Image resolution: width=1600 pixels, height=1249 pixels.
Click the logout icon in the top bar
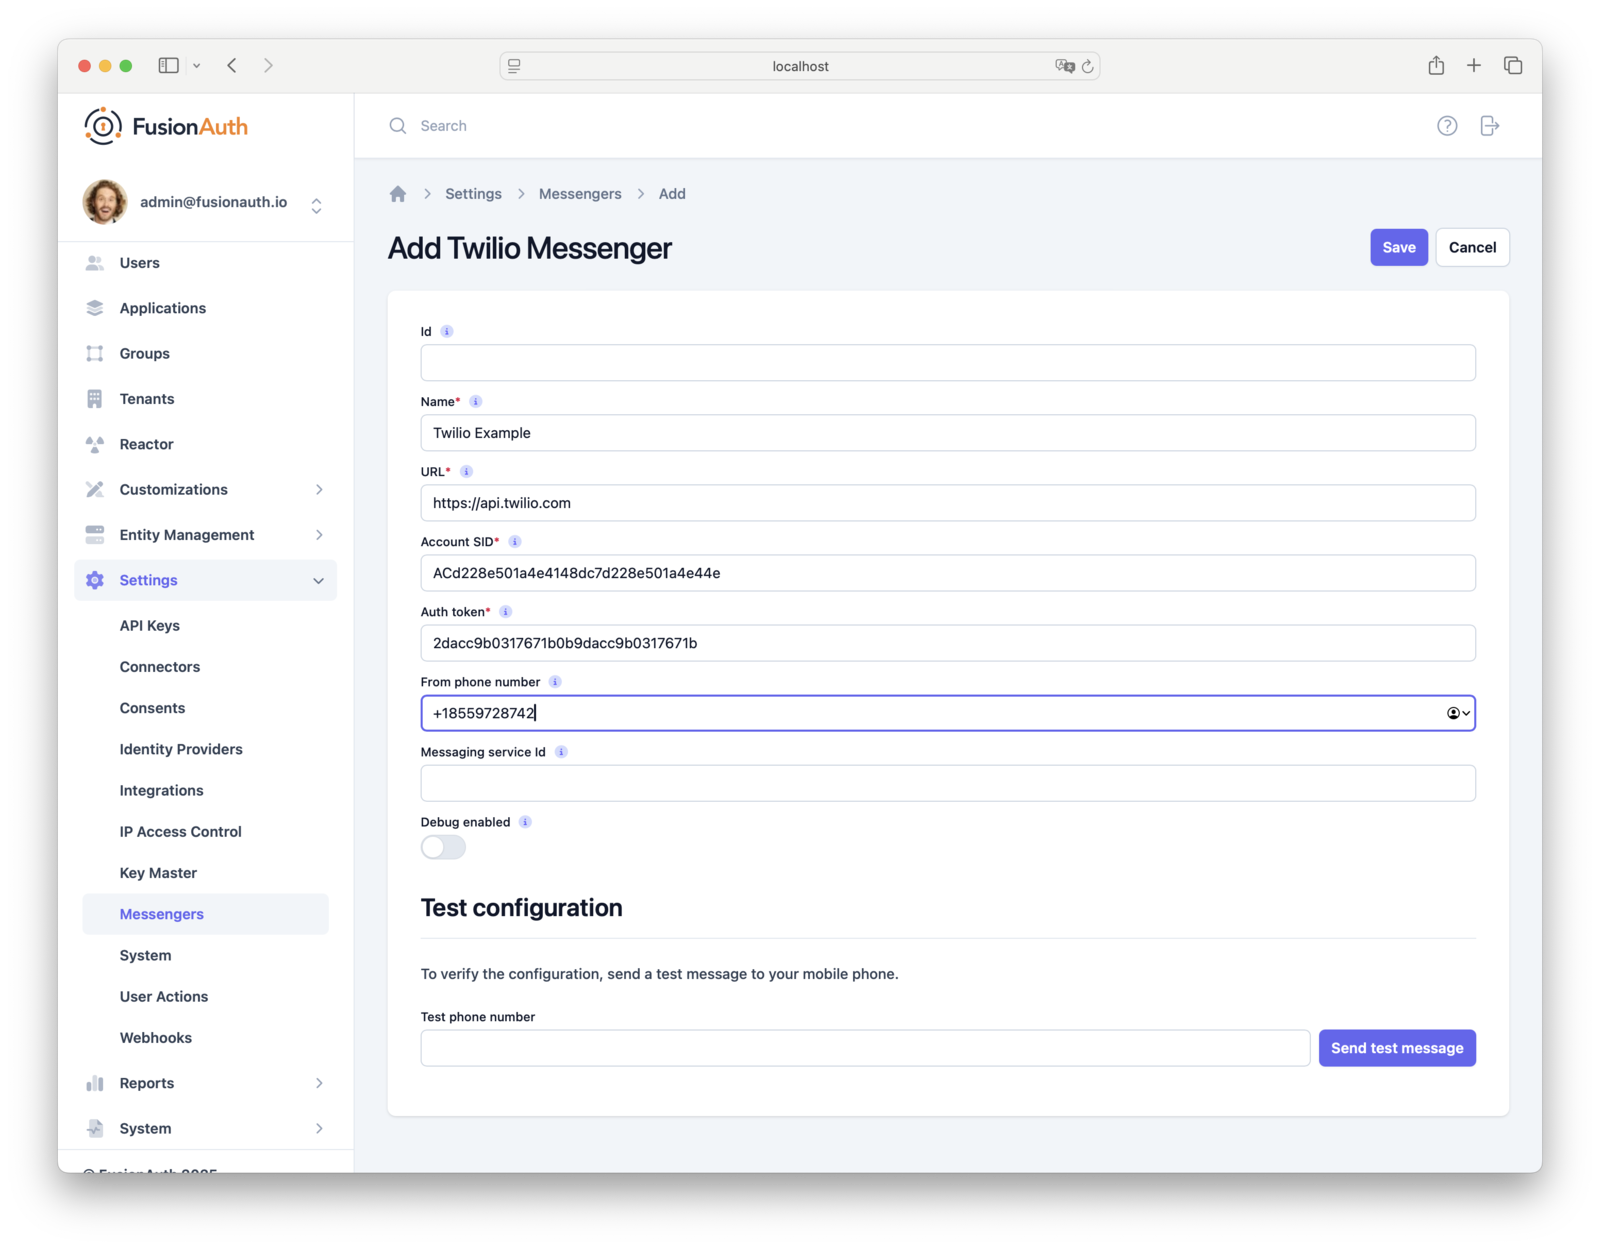click(1489, 125)
